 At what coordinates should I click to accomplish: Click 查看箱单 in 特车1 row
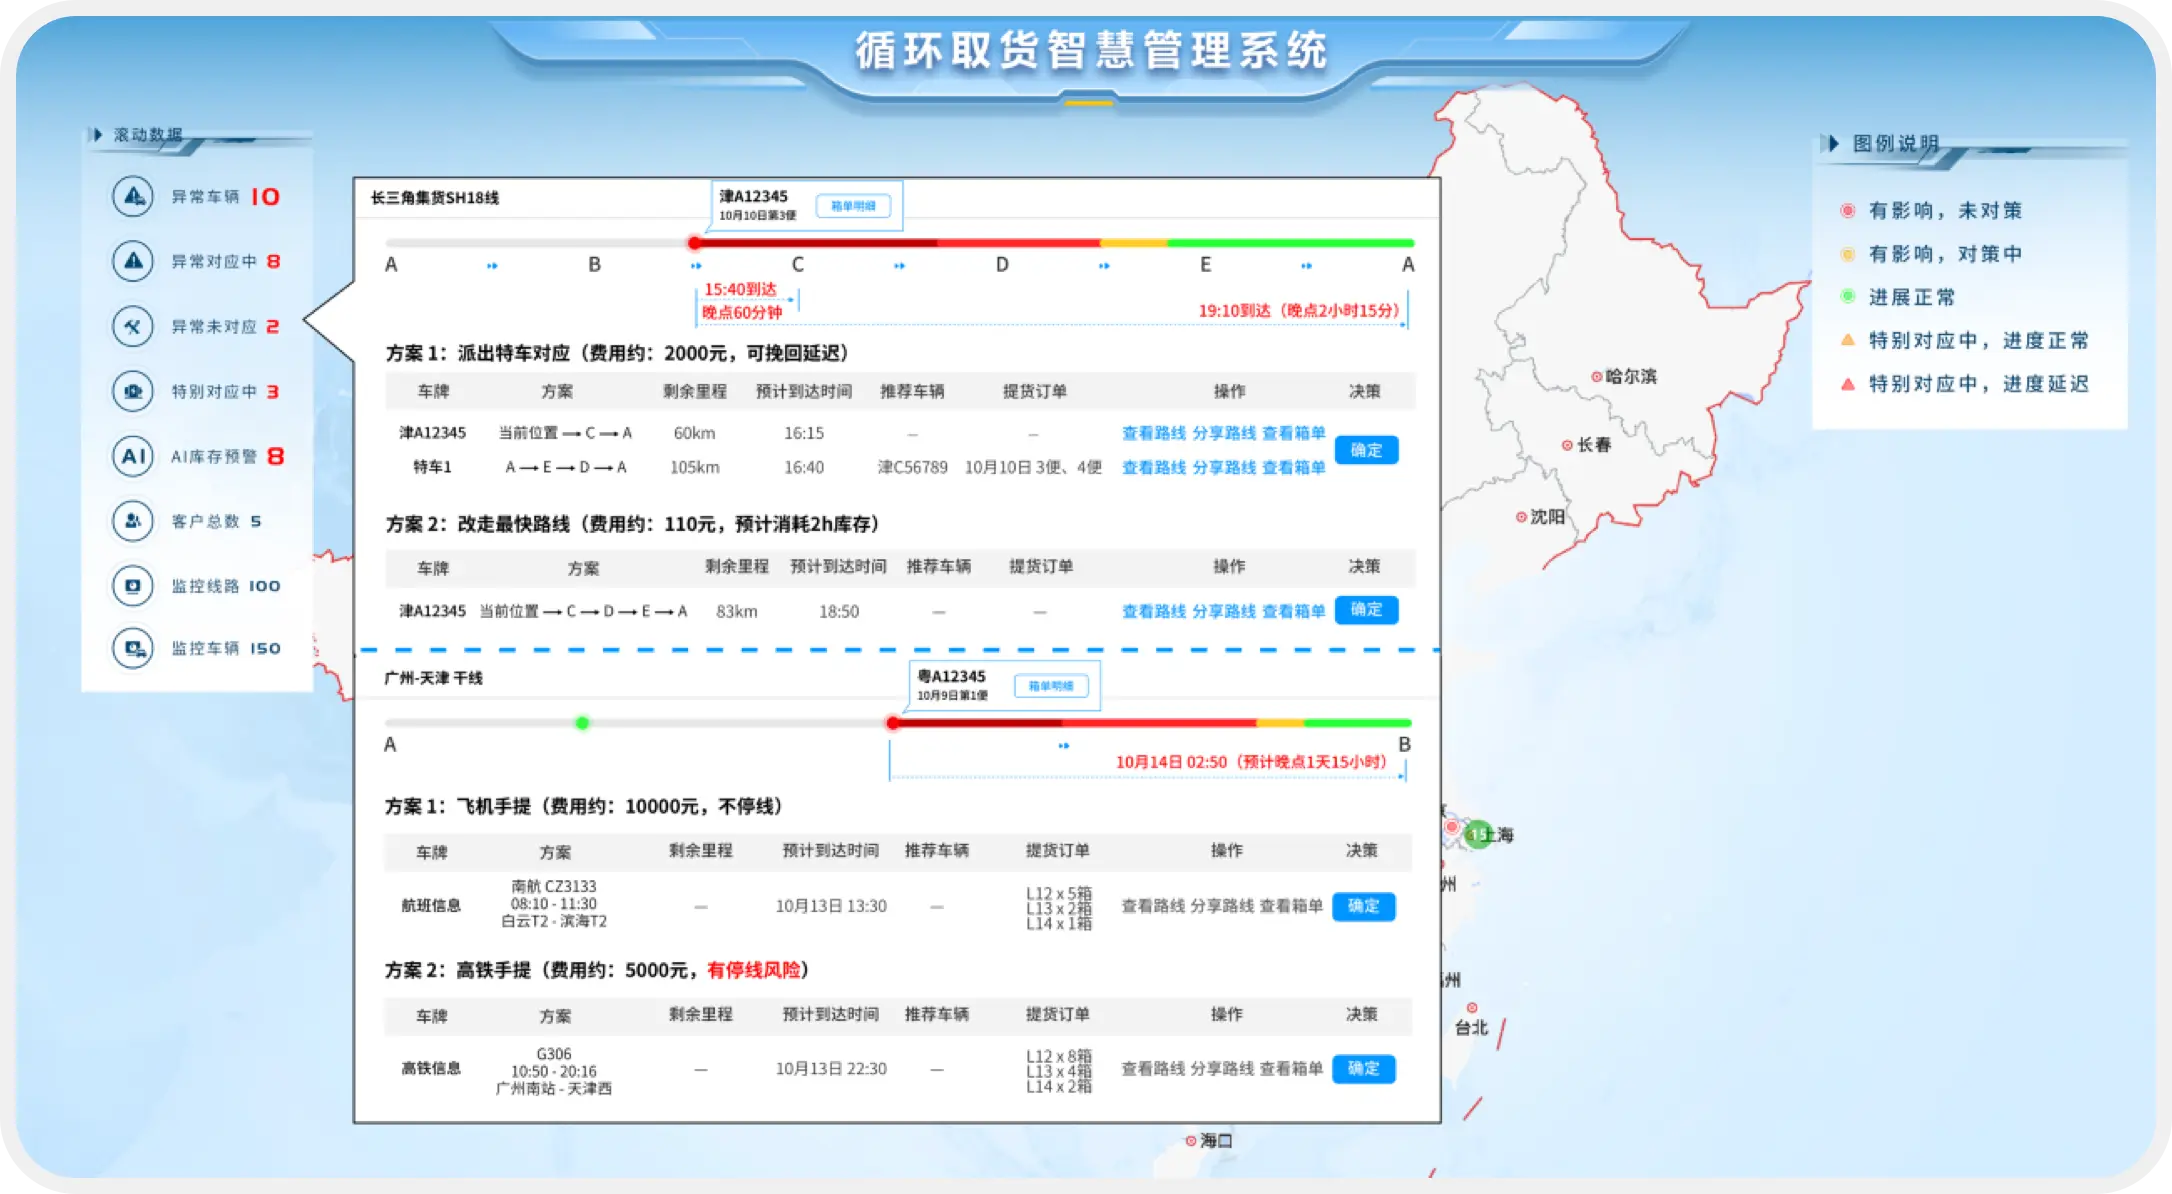tap(1294, 467)
